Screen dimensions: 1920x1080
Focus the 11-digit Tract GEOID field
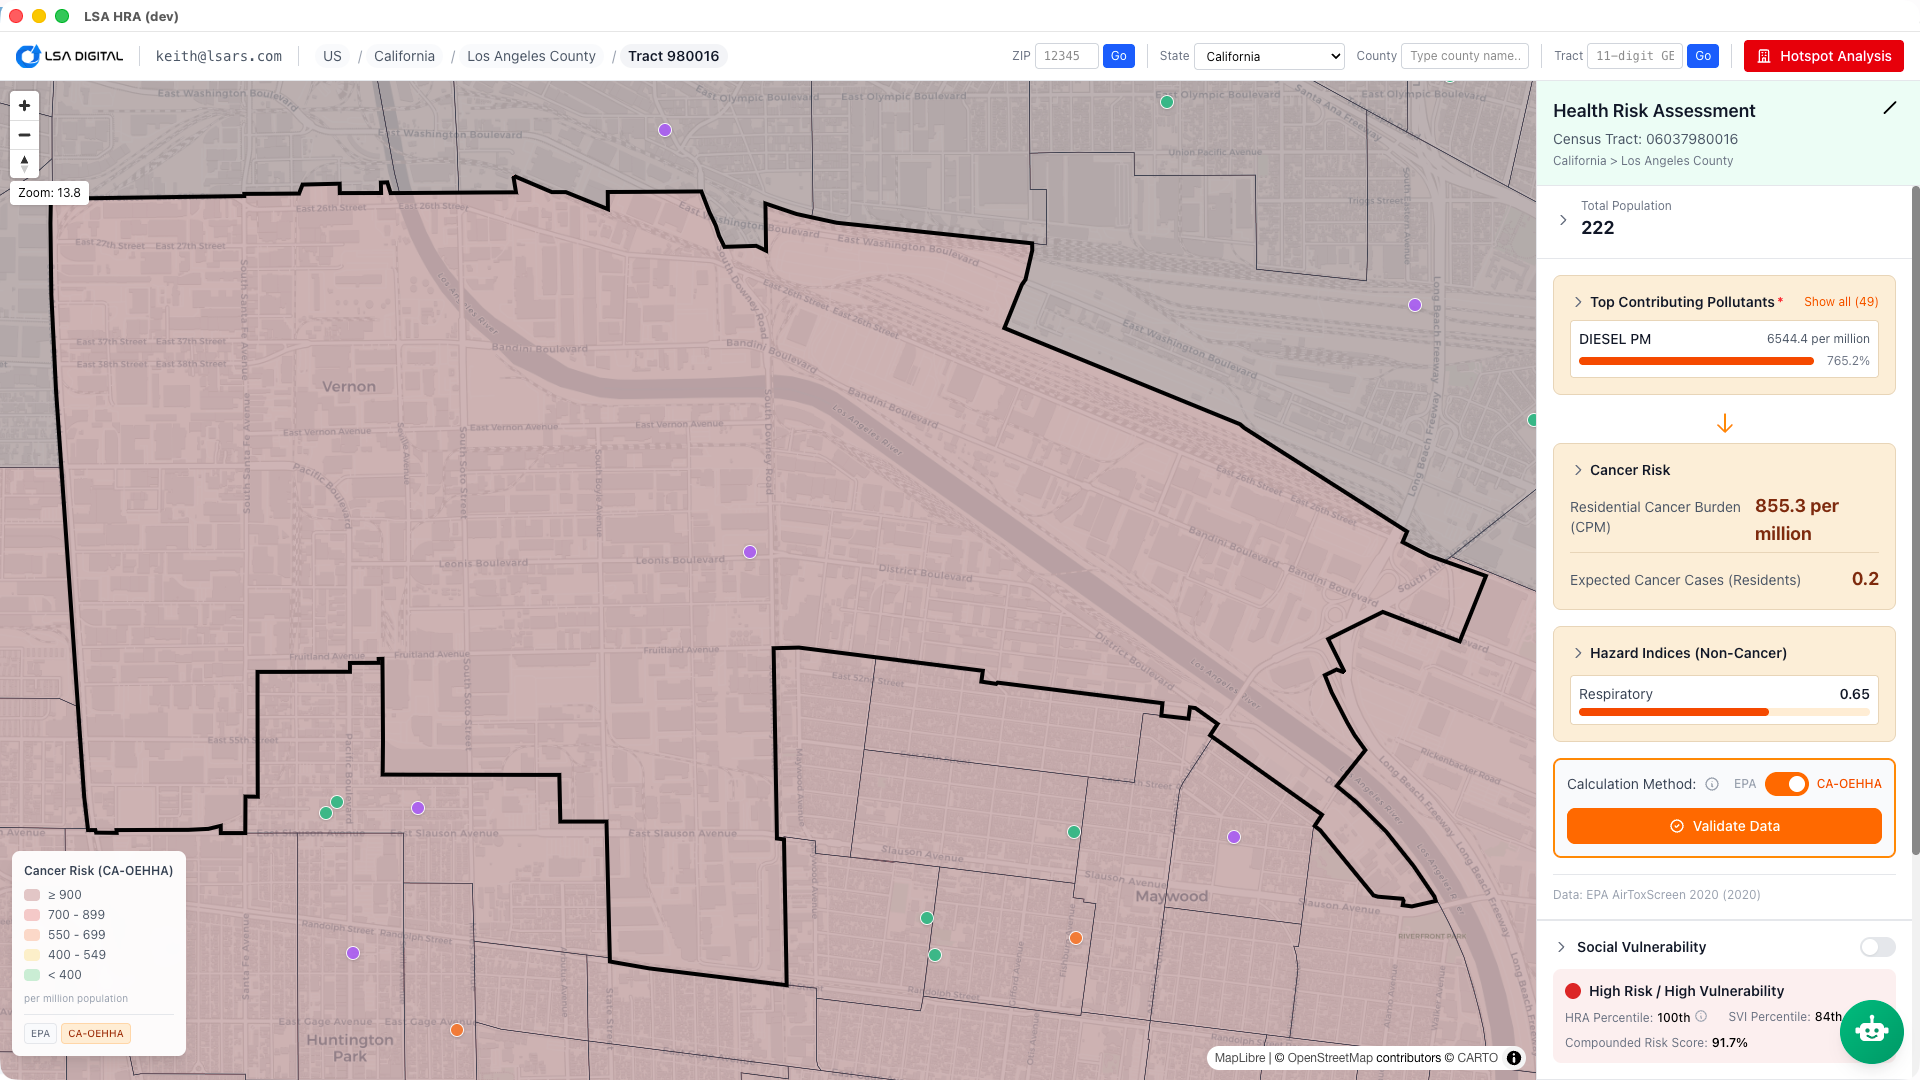click(x=1635, y=56)
